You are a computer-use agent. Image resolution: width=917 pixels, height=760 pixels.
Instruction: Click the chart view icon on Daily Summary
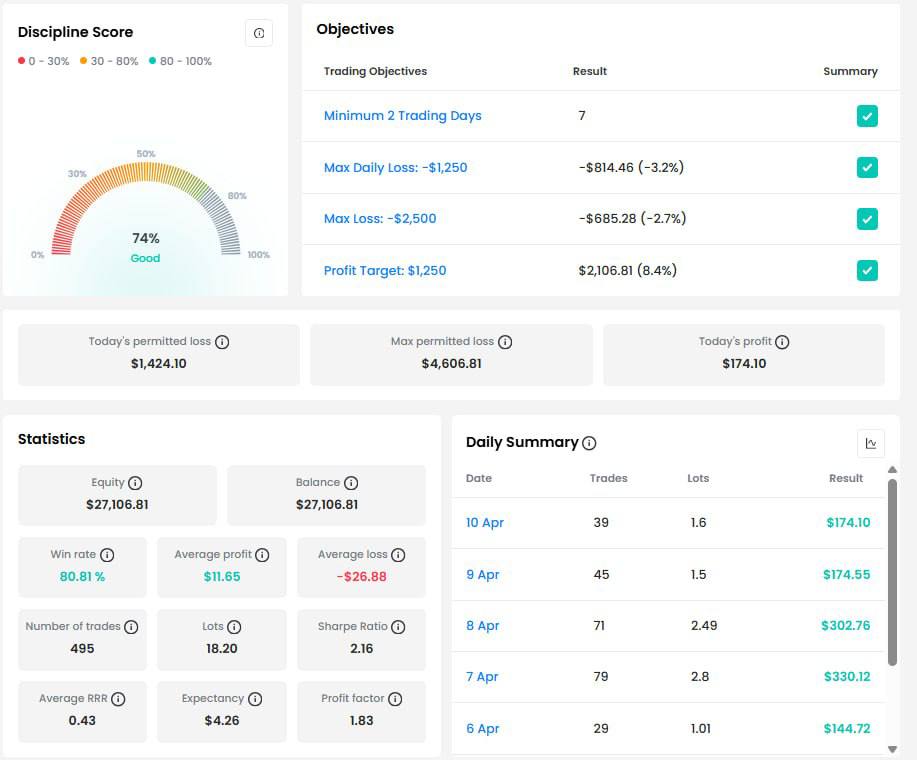(870, 443)
